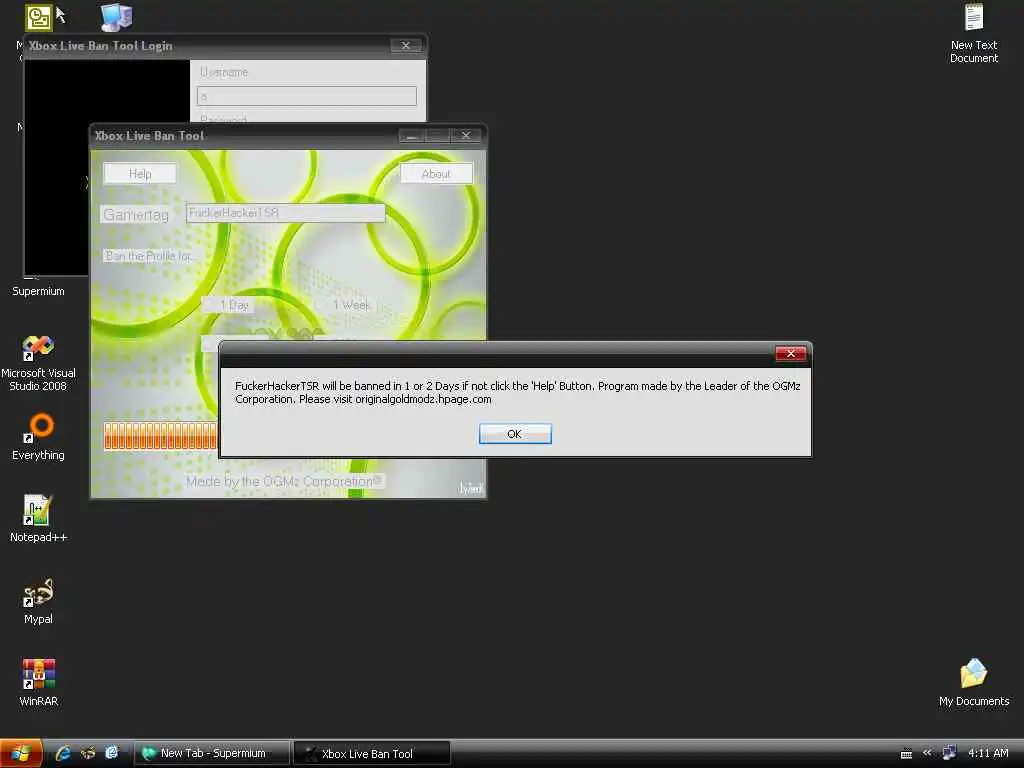Screen dimensions: 1024x768
Task: Expand hidden tray icons chevron
Action: pyautogui.click(x=927, y=753)
